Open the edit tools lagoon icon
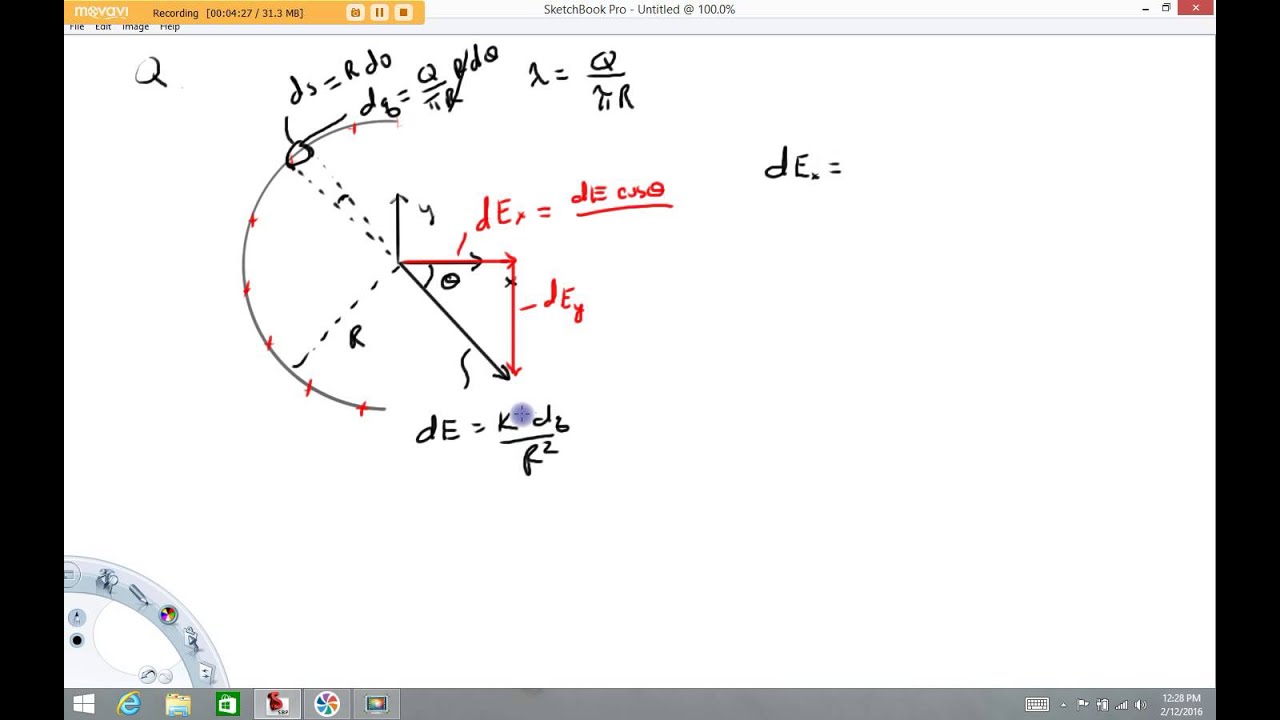This screenshot has width=1280, height=720. coord(191,641)
